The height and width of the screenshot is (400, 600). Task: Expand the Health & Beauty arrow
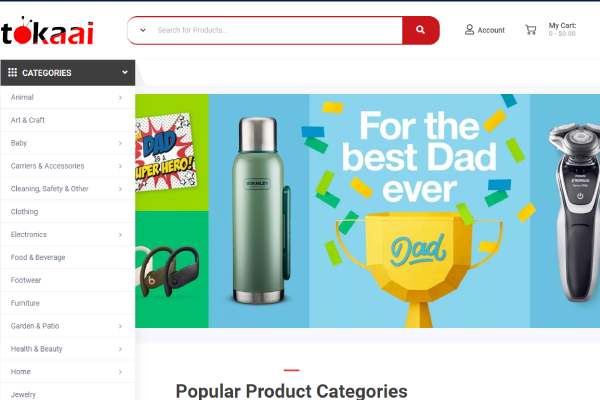120,349
